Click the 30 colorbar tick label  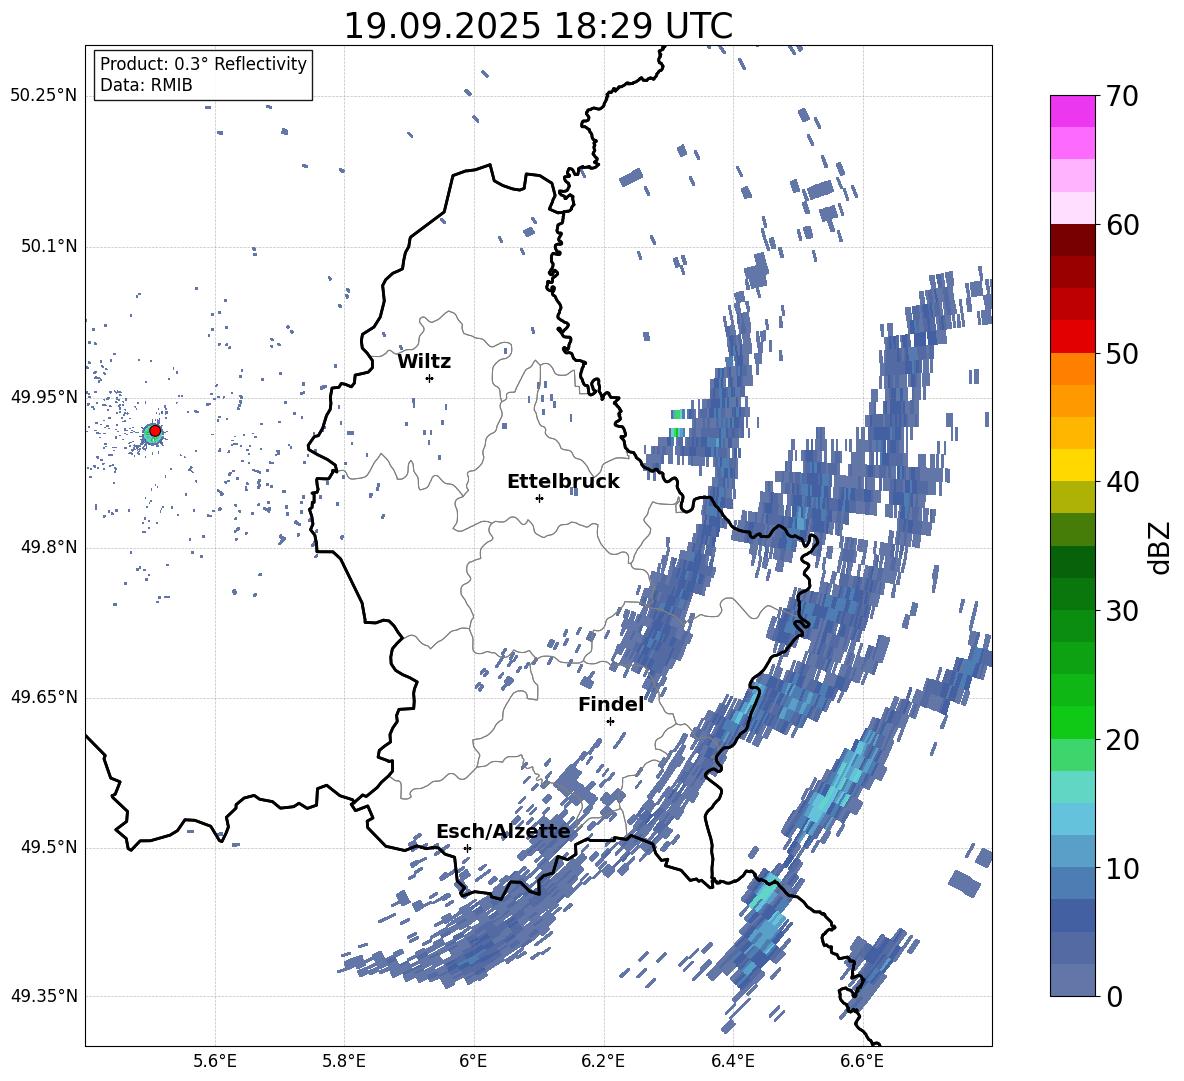1122,610
